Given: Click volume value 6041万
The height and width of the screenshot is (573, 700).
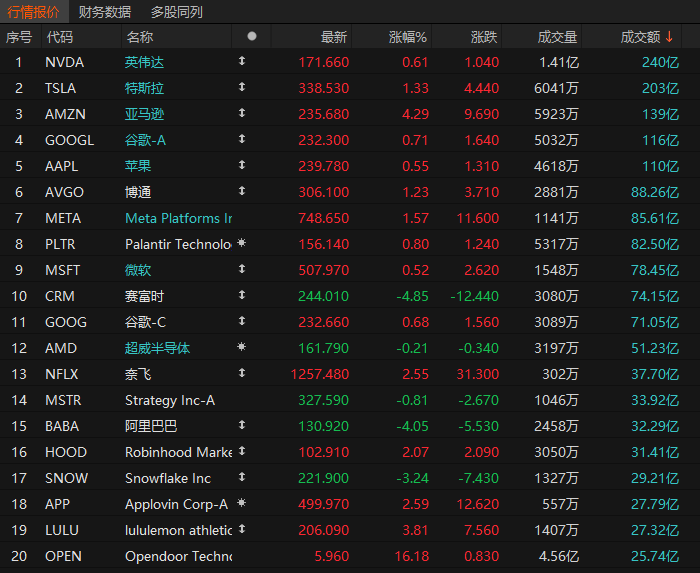Looking at the screenshot, I should coord(557,88).
